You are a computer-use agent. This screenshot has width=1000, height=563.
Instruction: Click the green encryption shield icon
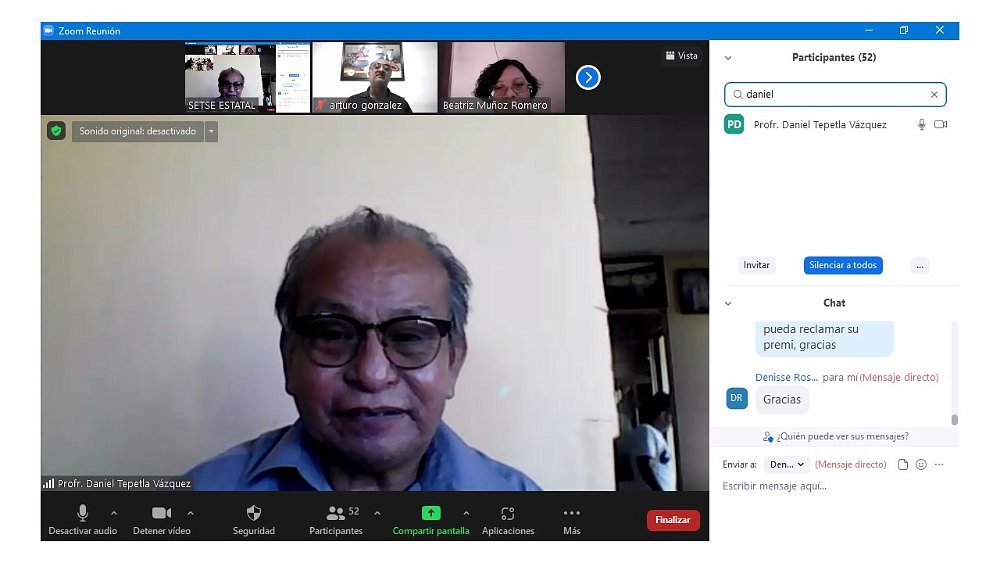(x=57, y=131)
